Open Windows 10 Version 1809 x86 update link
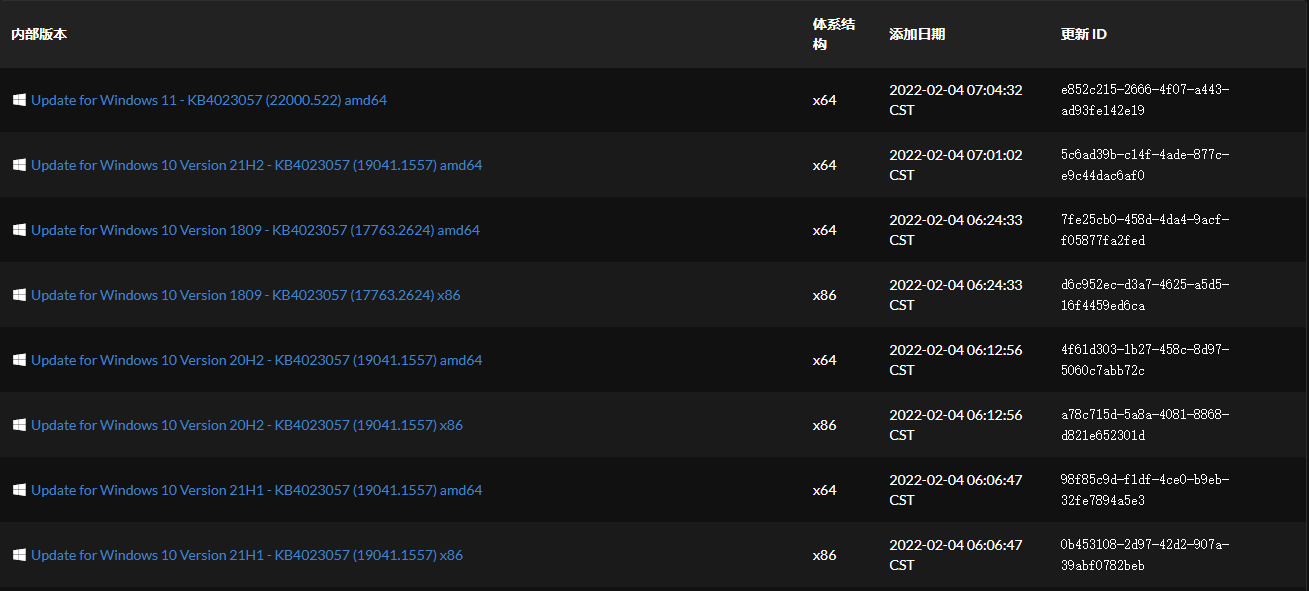 pyautogui.click(x=246, y=295)
